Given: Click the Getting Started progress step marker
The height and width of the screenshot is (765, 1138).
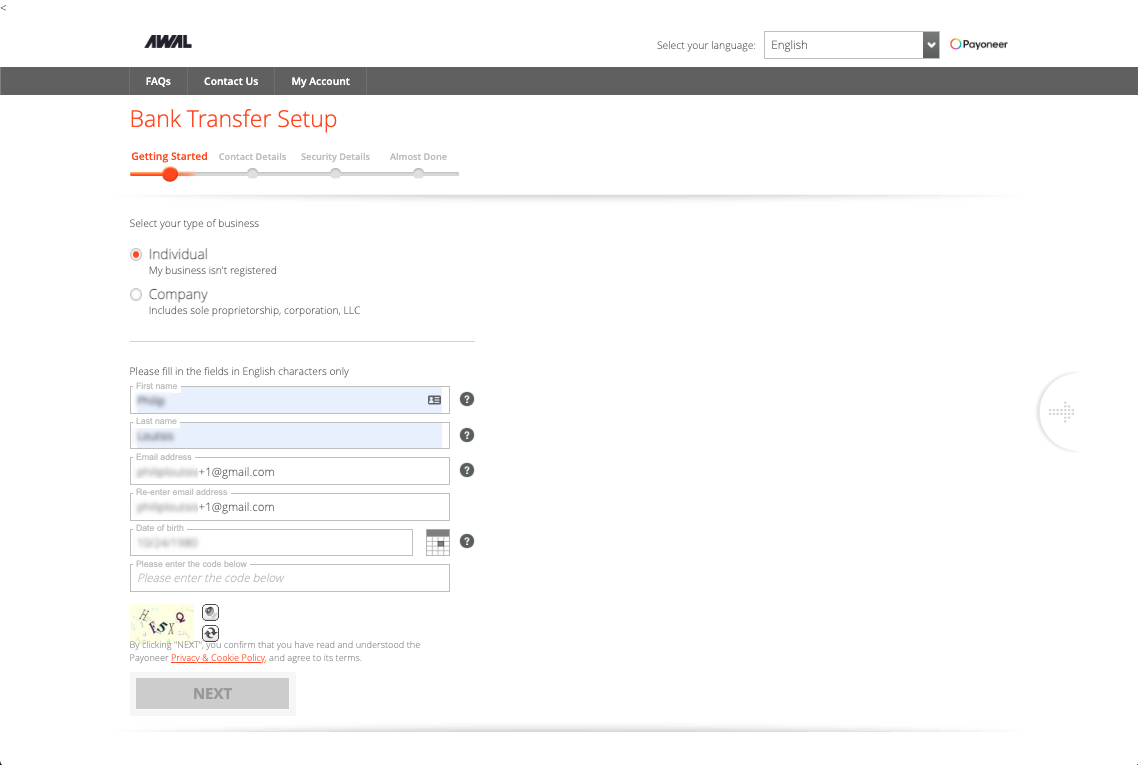Looking at the screenshot, I should [x=170, y=174].
